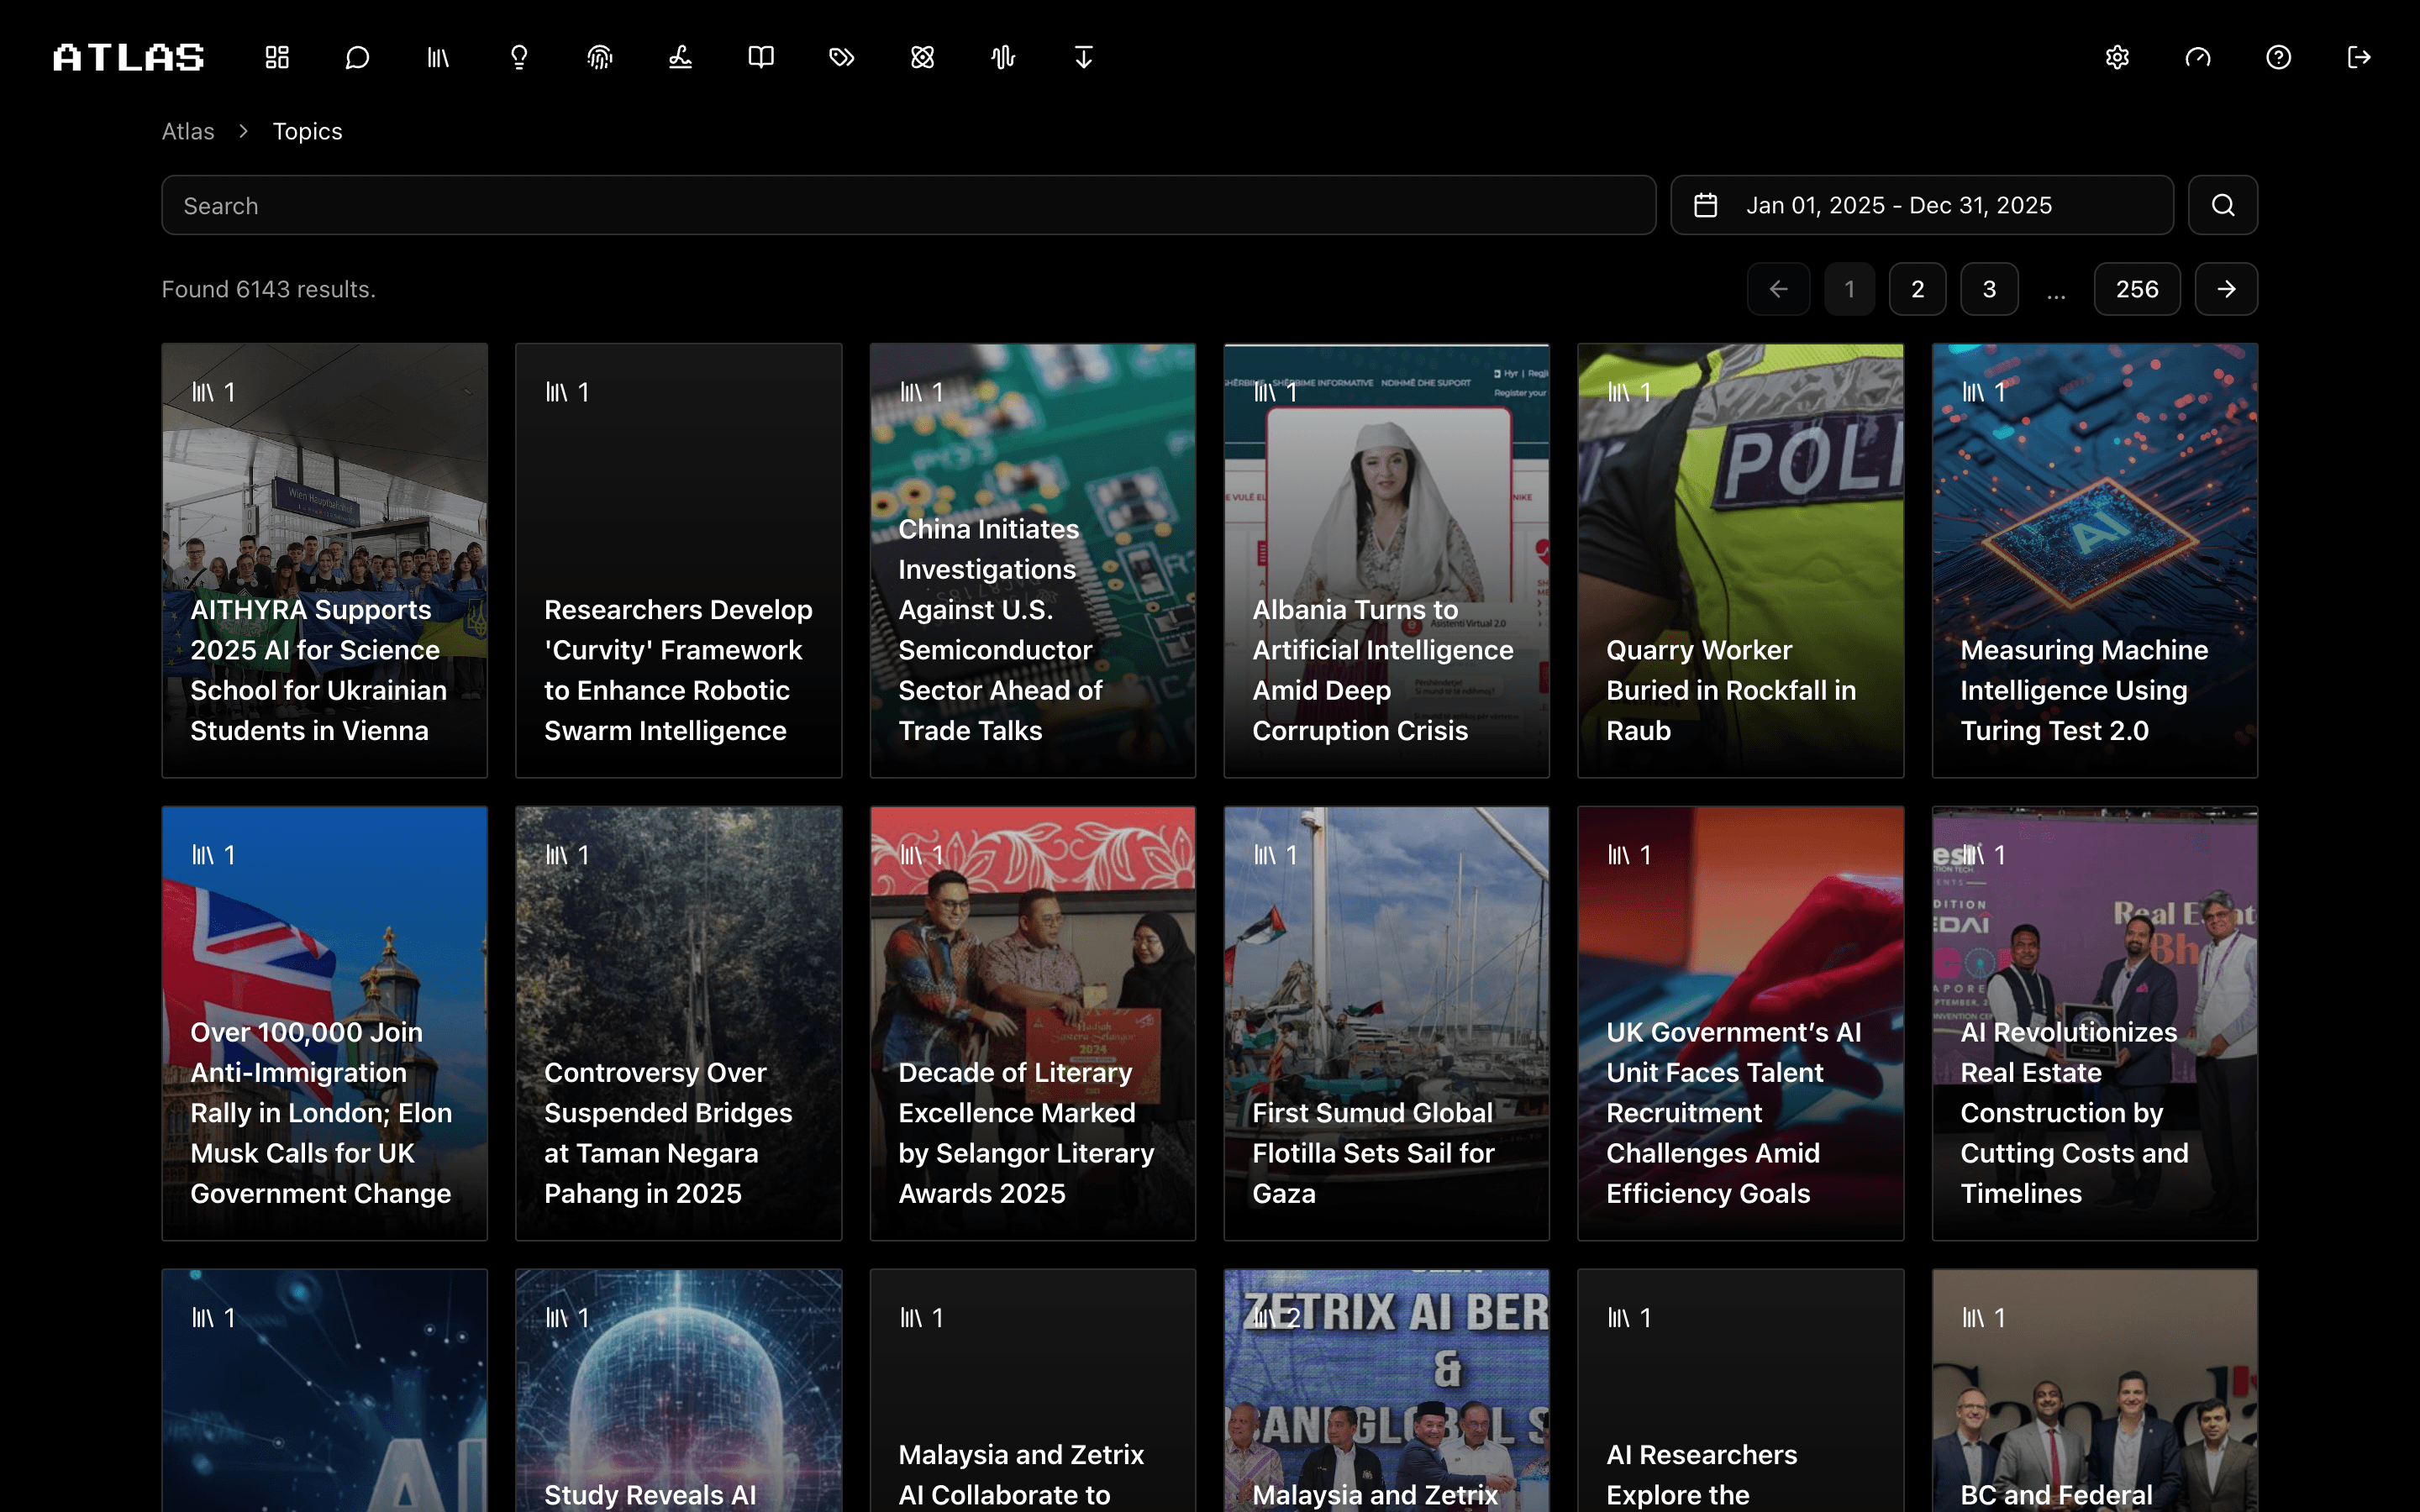The image size is (2420, 1512).
Task: Click the audio waveform icon
Action: click(1003, 57)
